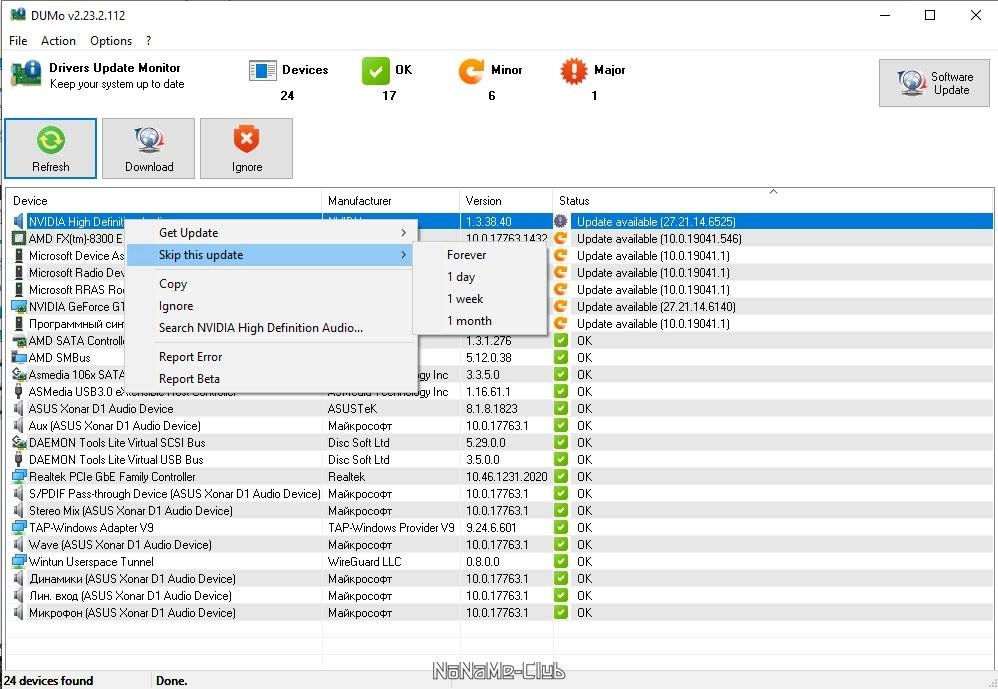Click the orange Minor updates icon

[x=472, y=70]
